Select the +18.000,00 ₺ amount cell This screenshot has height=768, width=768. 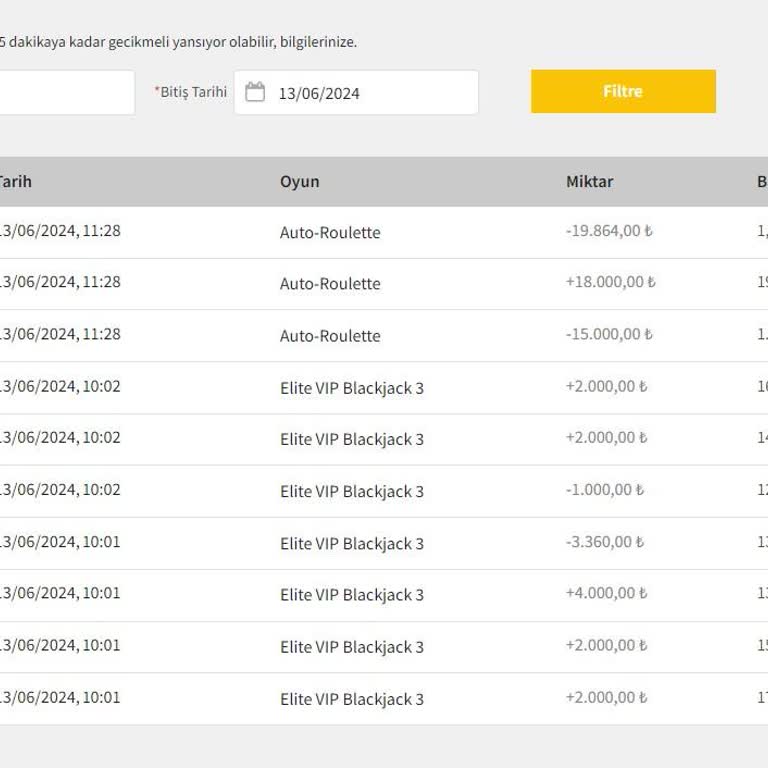610,283
